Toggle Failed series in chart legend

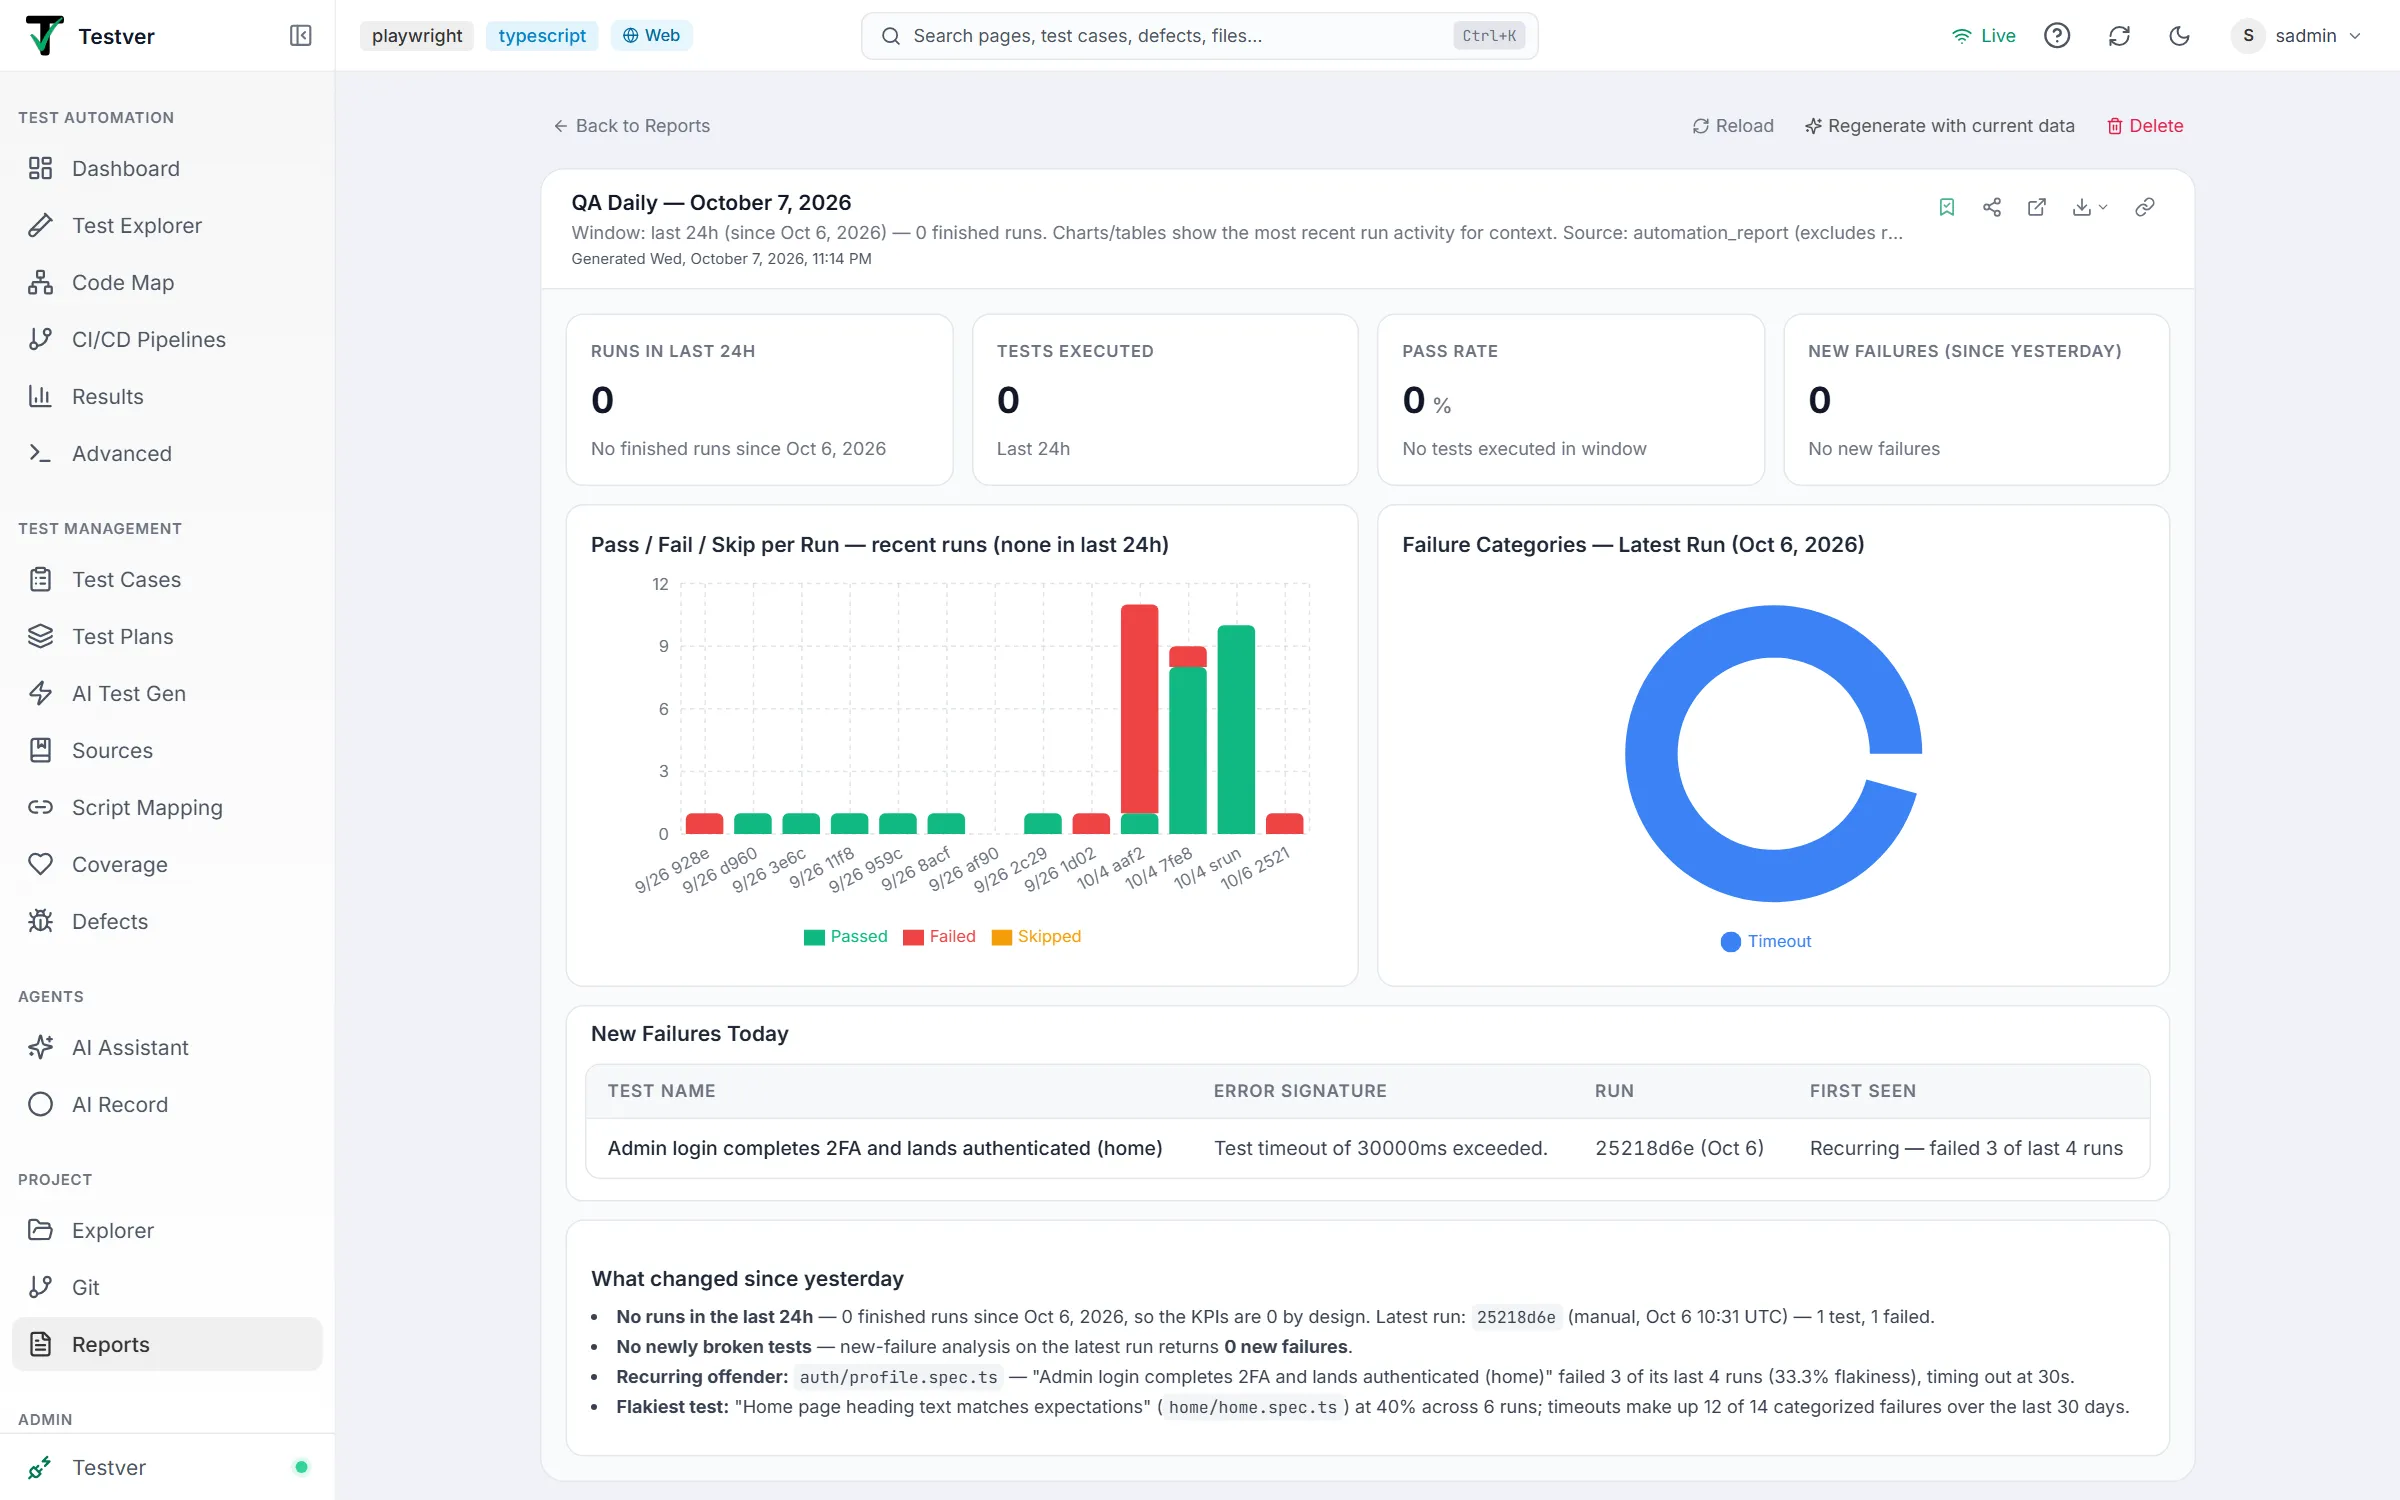939,936
